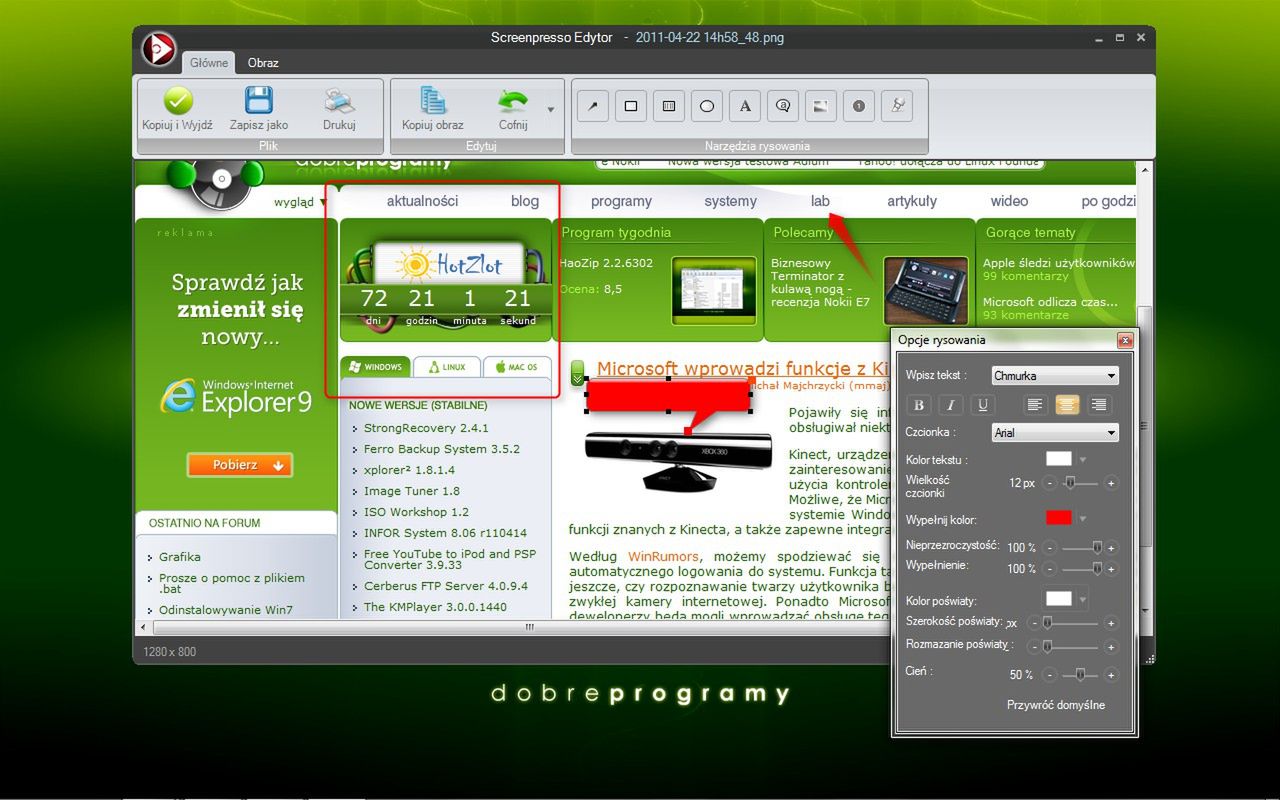This screenshot has width=1280, height=800.
Task: Click the Kopiuj i Wyjdź checkmark icon
Action: click(177, 101)
